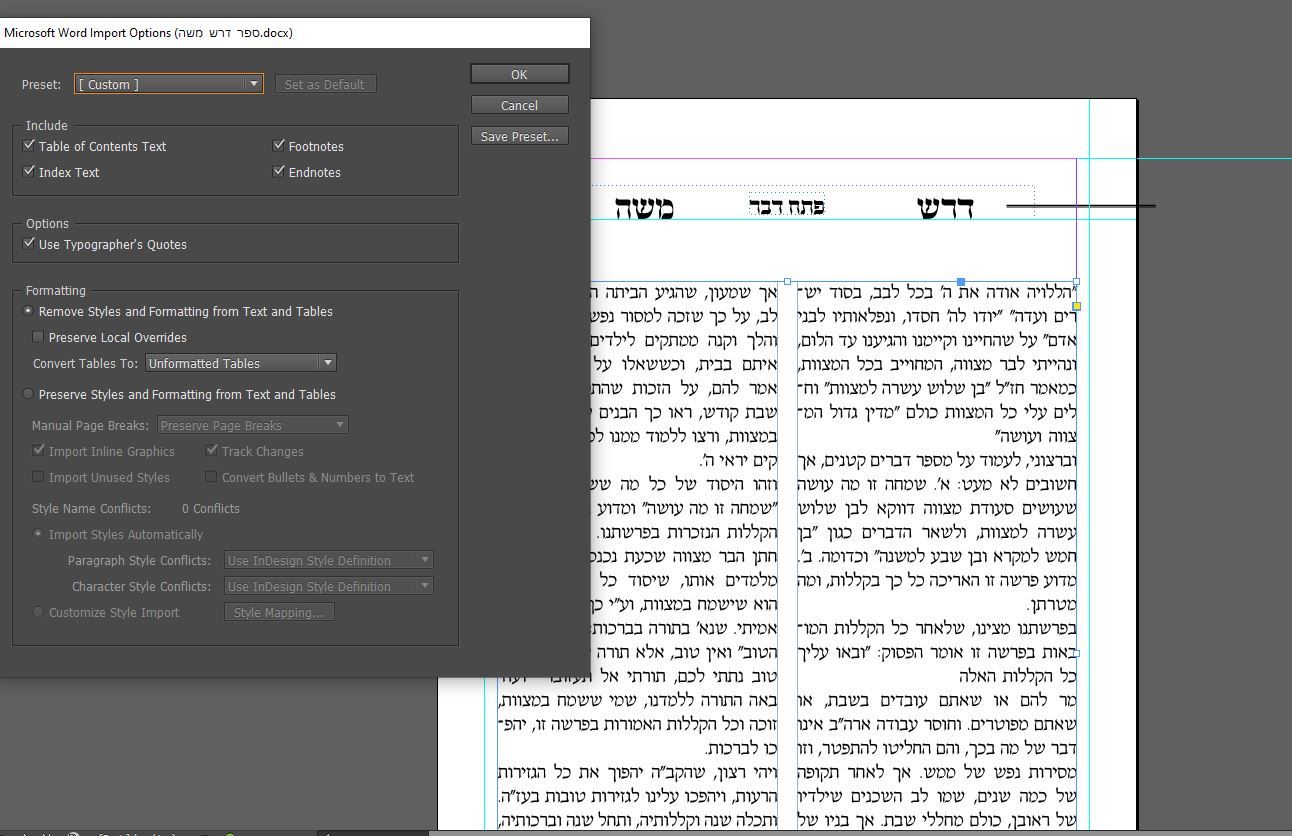Open the Save Preset dialog
Screen dimensions: 1292x836
pos(519,136)
